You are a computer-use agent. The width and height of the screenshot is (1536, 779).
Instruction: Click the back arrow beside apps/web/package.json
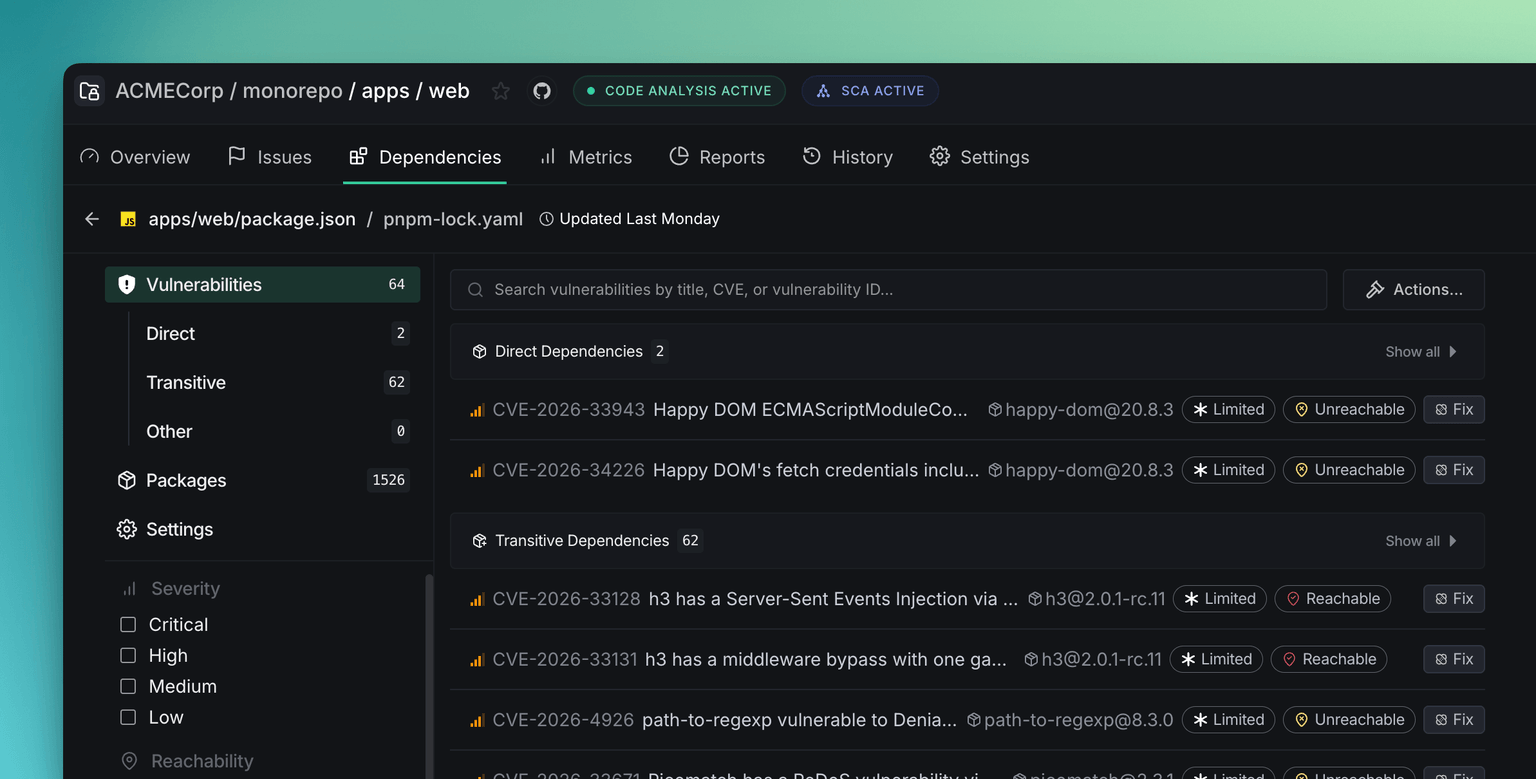tap(92, 219)
